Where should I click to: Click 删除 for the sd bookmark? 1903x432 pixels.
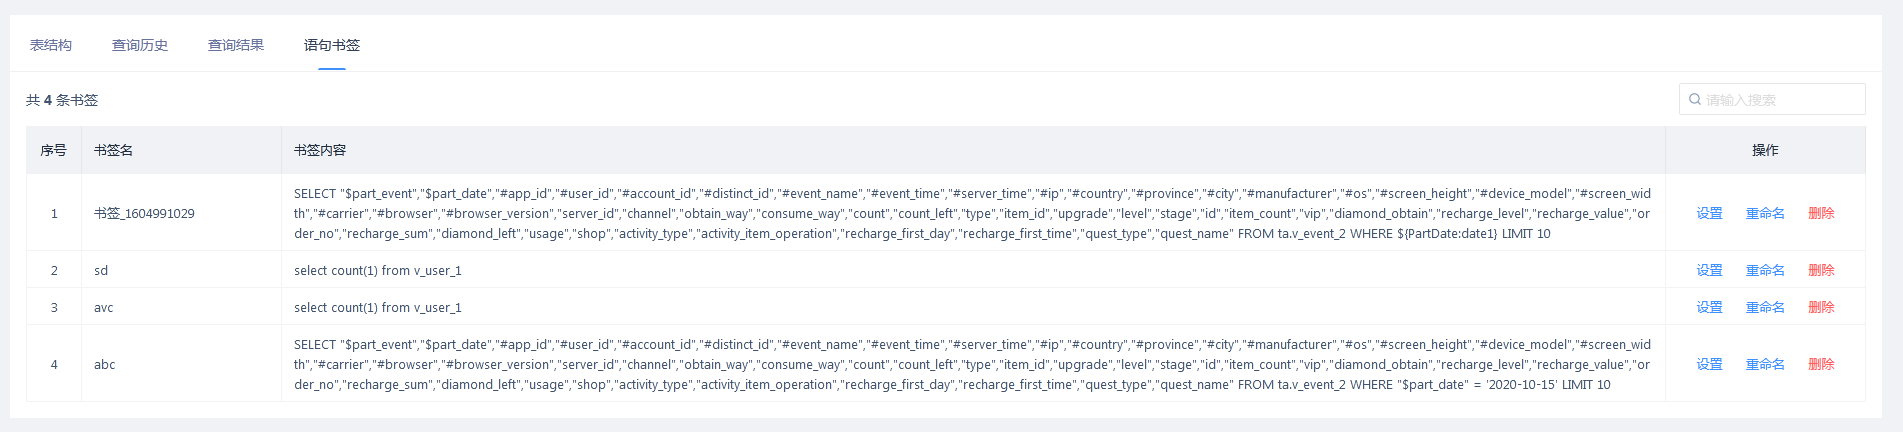coord(1821,270)
